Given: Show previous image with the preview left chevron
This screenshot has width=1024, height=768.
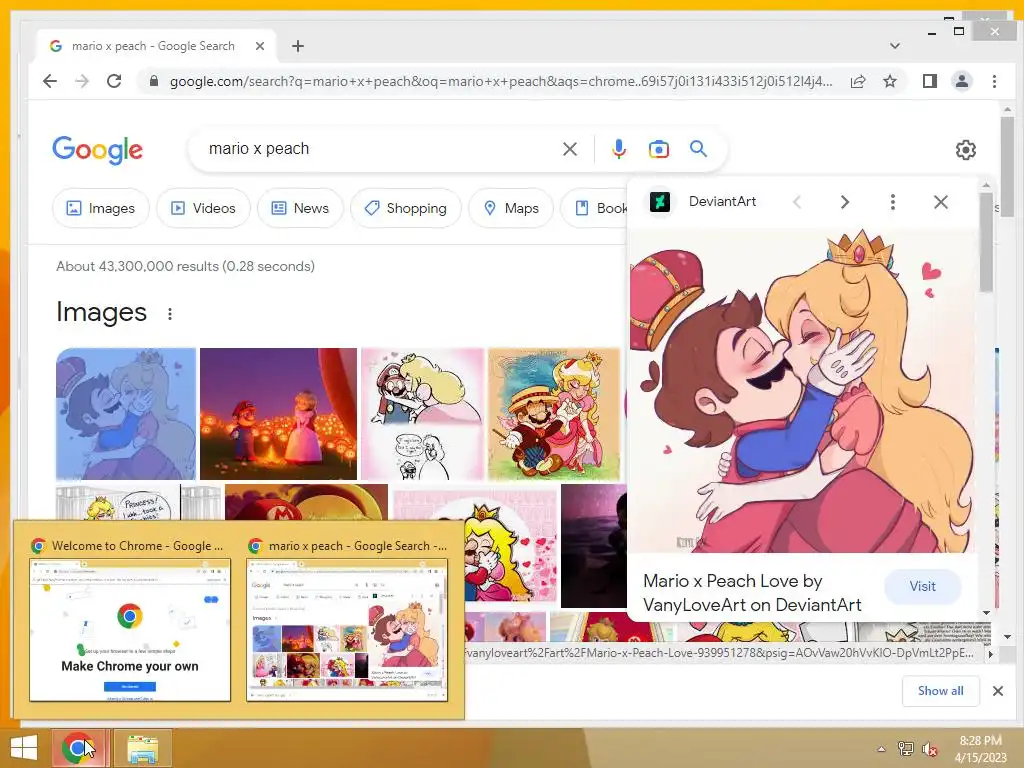Looking at the screenshot, I should point(797,202).
